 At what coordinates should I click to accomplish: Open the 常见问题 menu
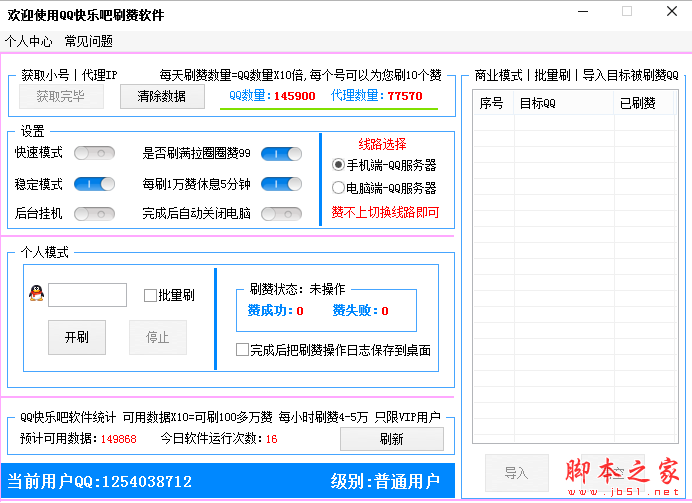(x=89, y=41)
